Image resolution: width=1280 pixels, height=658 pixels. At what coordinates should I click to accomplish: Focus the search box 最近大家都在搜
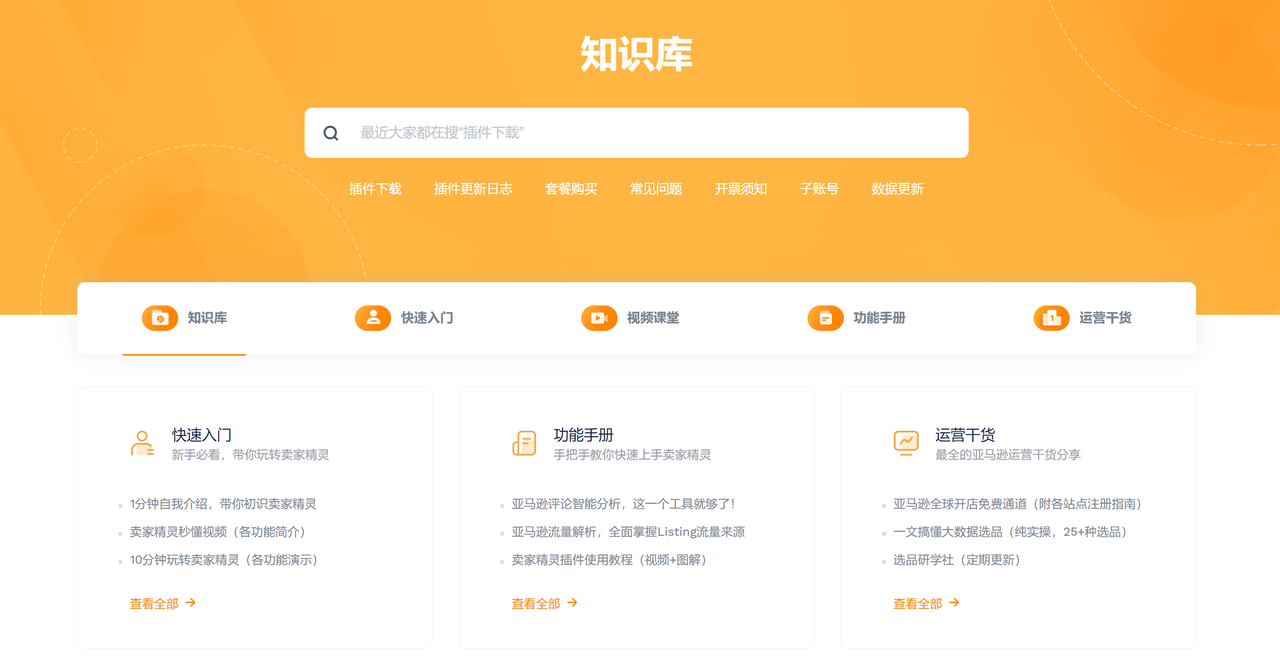[636, 133]
